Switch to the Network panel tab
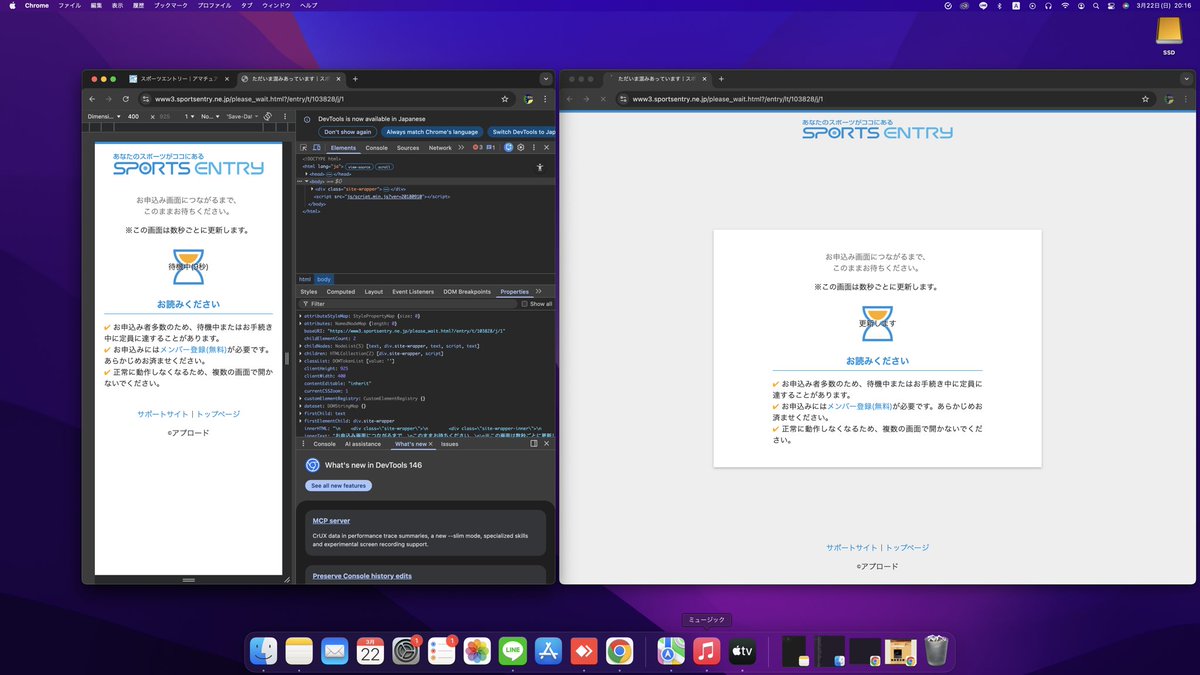The width and height of the screenshot is (1200, 675). 440,148
